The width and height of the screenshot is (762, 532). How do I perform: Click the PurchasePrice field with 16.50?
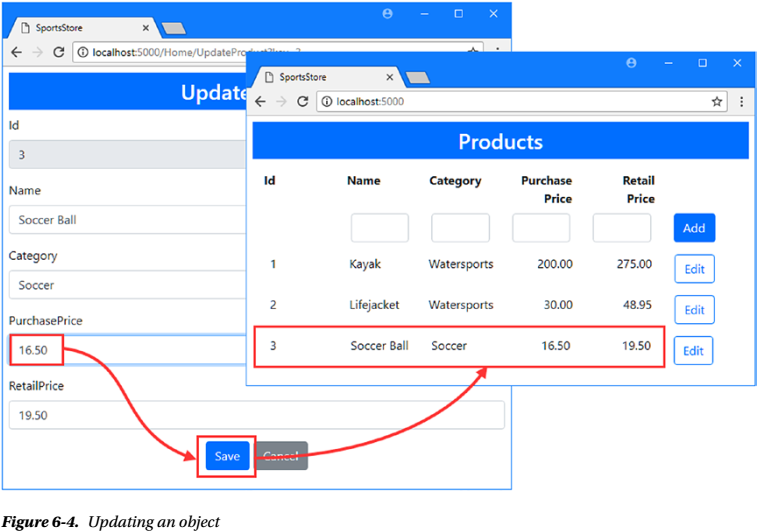tap(128, 350)
